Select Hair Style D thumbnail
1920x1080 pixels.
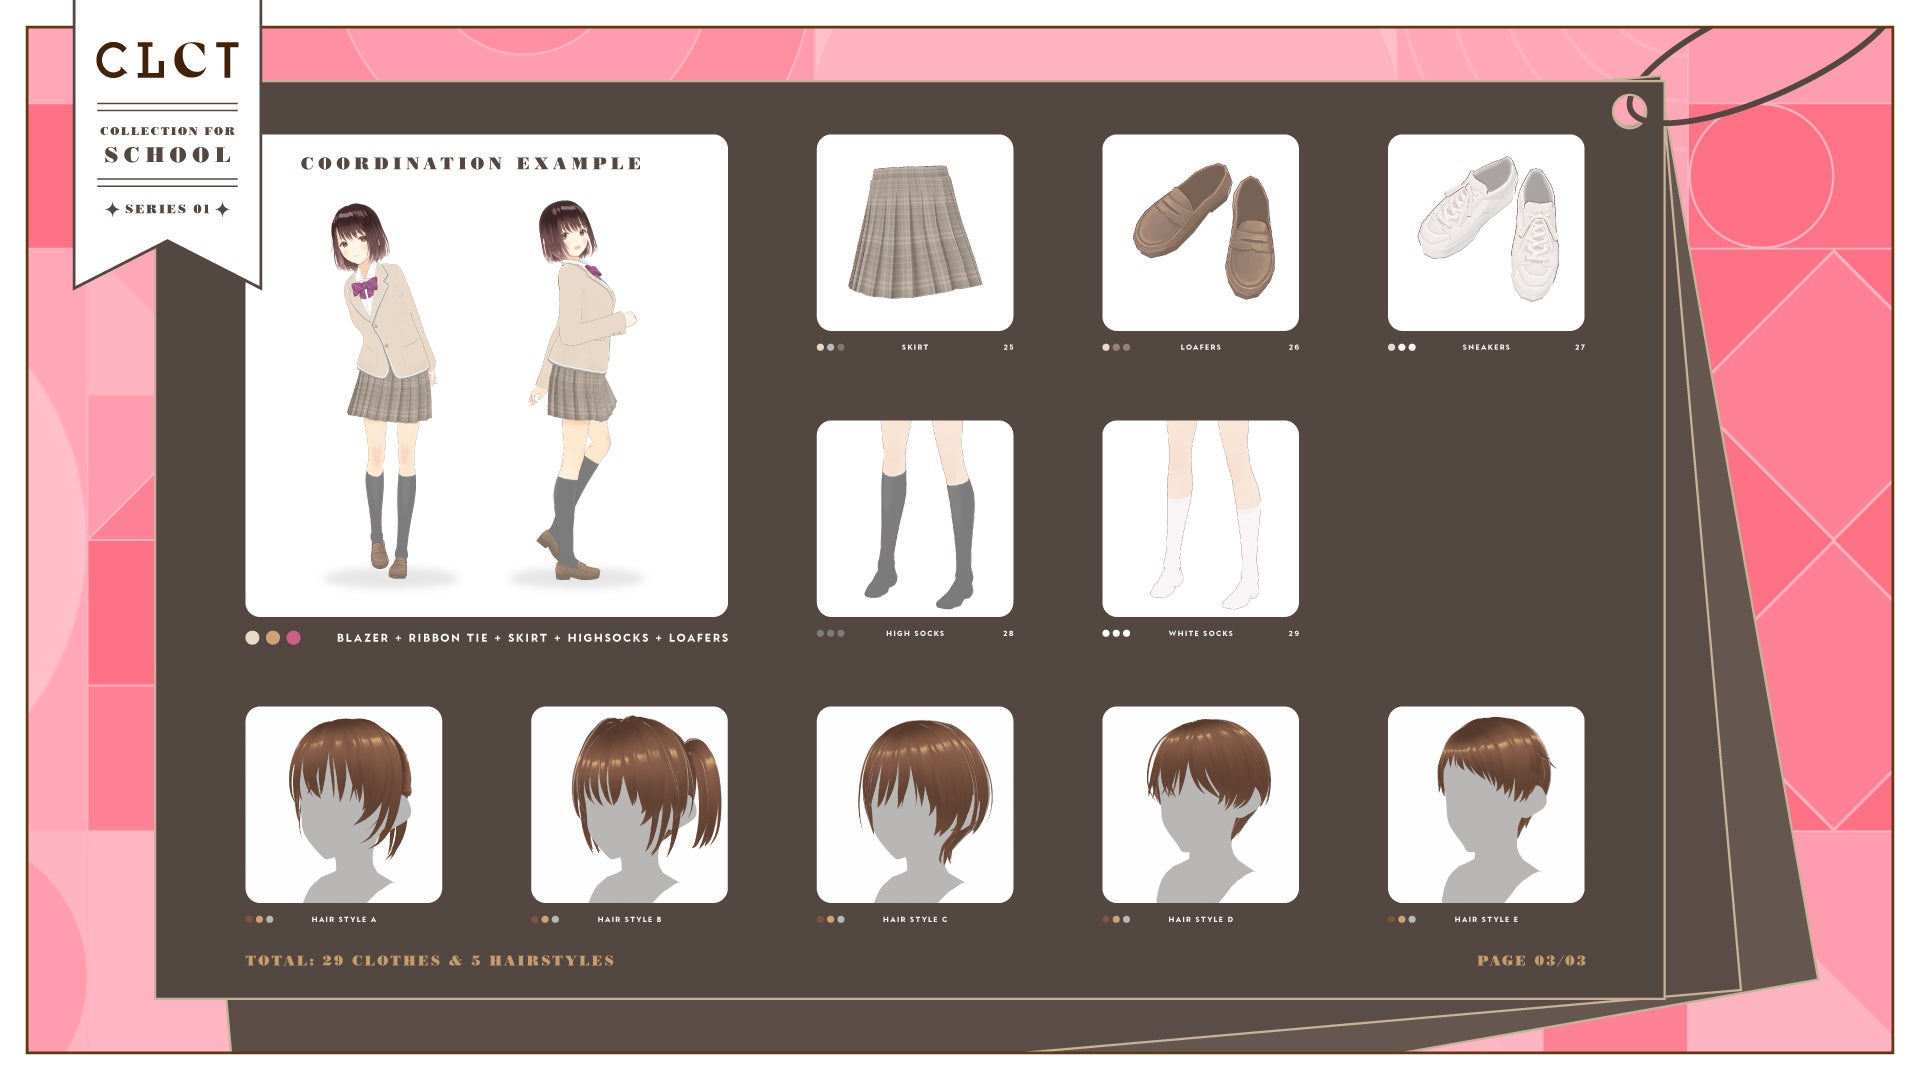pos(1200,804)
